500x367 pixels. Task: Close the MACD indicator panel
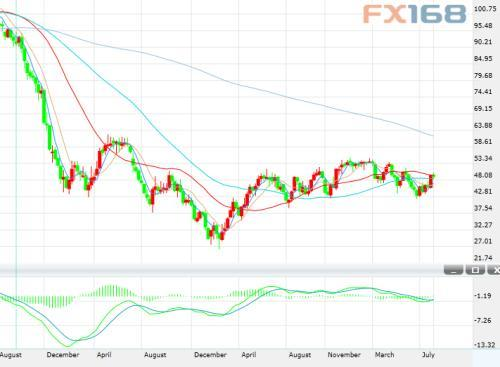494,269
